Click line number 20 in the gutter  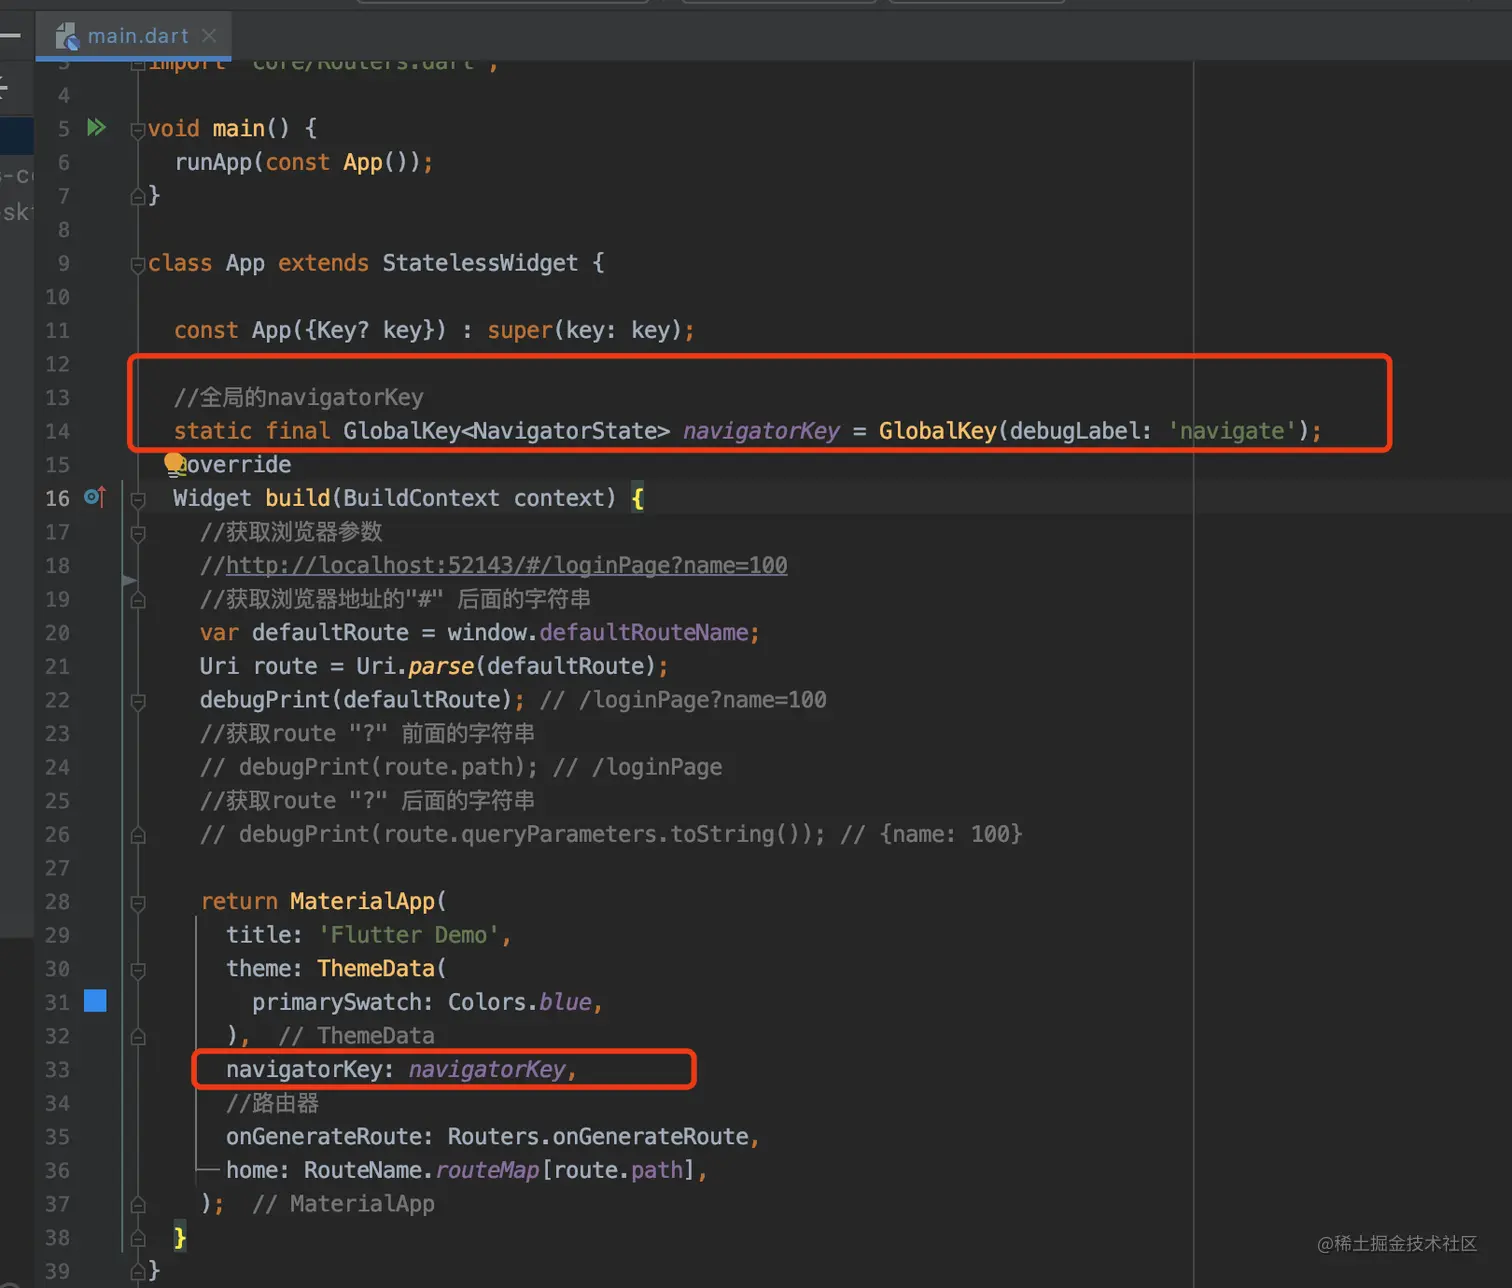coord(57,633)
